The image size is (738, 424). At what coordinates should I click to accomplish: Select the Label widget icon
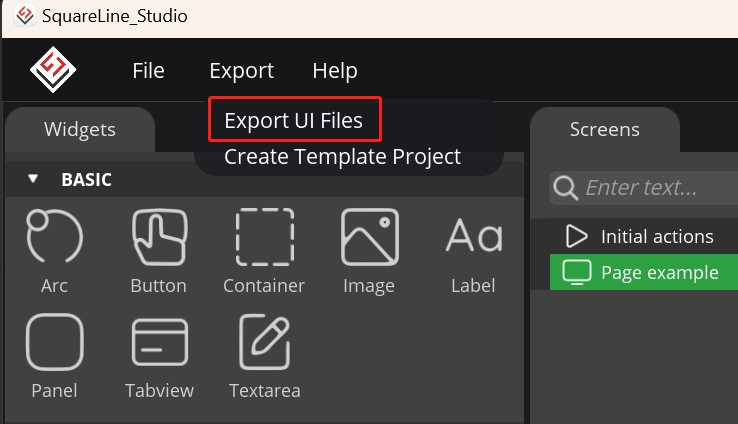[474, 235]
